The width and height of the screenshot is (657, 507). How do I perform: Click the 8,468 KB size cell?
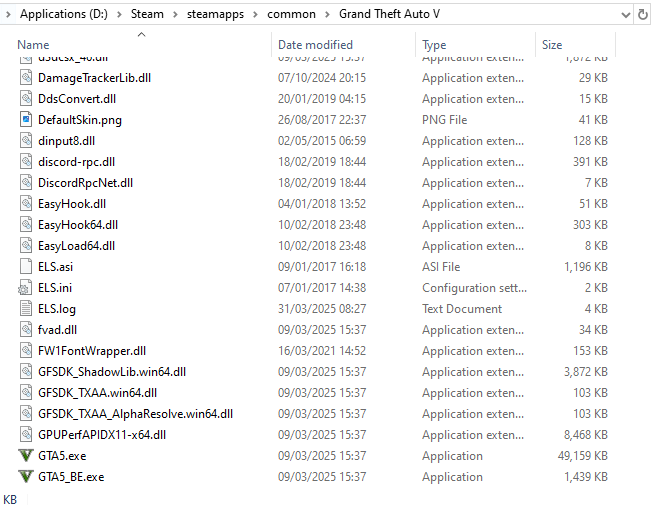click(585, 435)
